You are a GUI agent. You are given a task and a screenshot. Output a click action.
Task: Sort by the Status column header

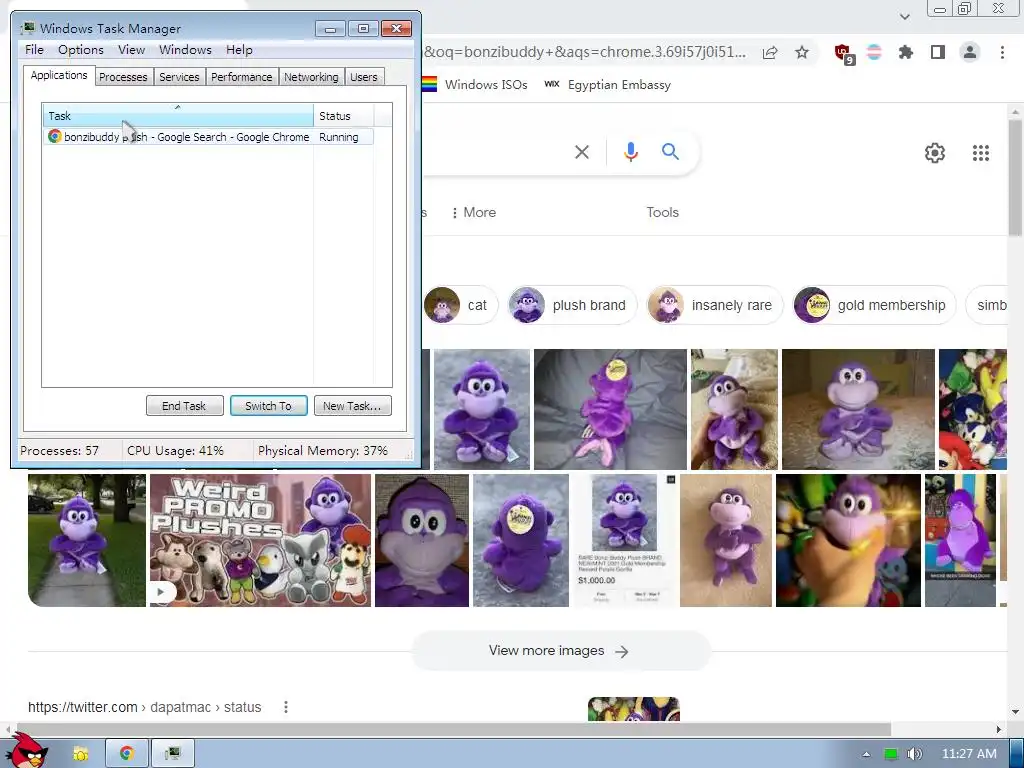344,116
